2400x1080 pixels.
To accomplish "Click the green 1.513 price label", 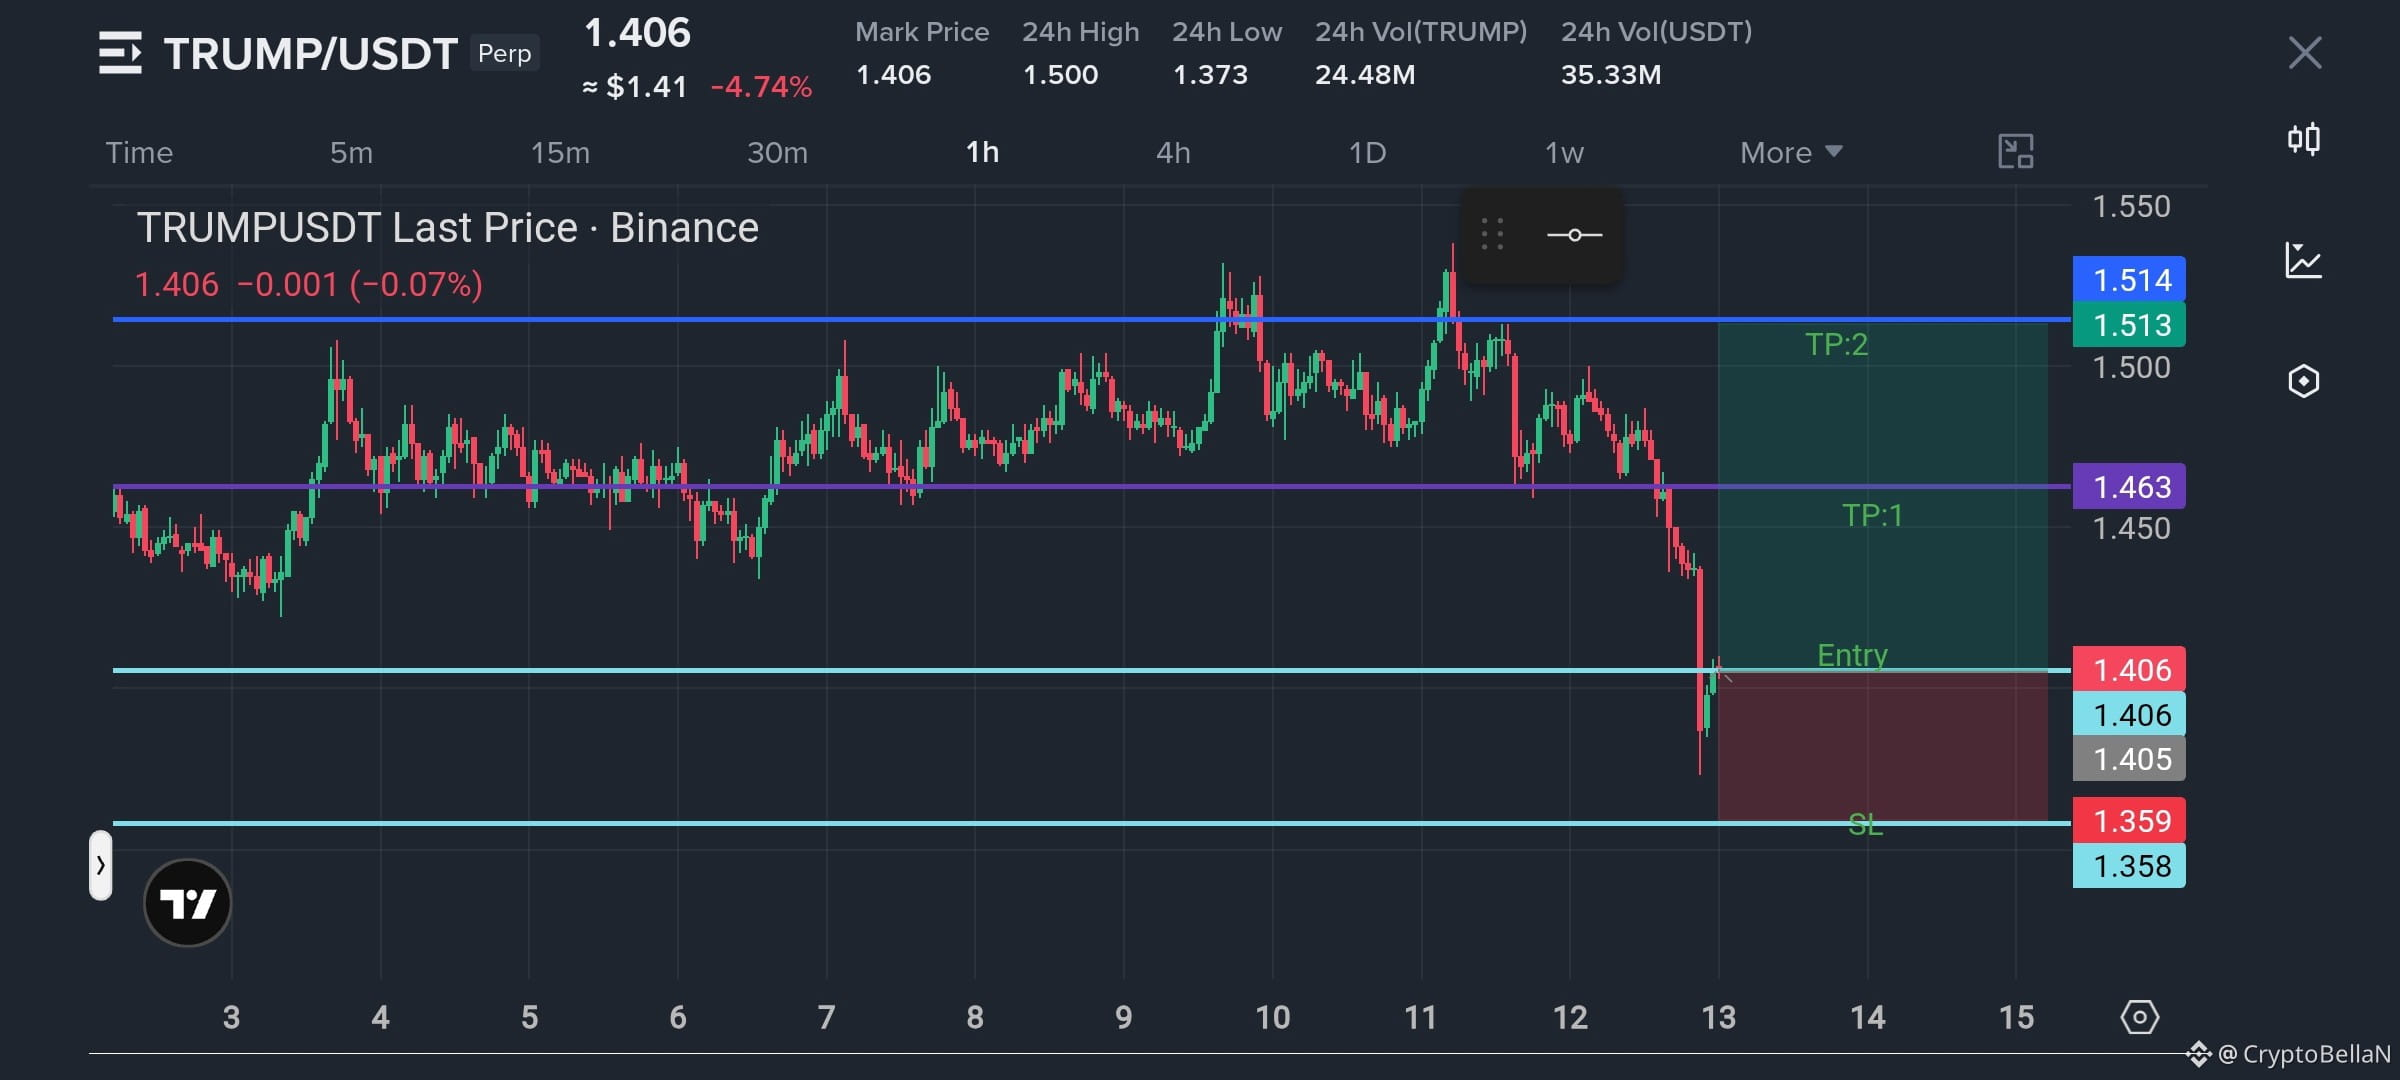I will (2129, 325).
